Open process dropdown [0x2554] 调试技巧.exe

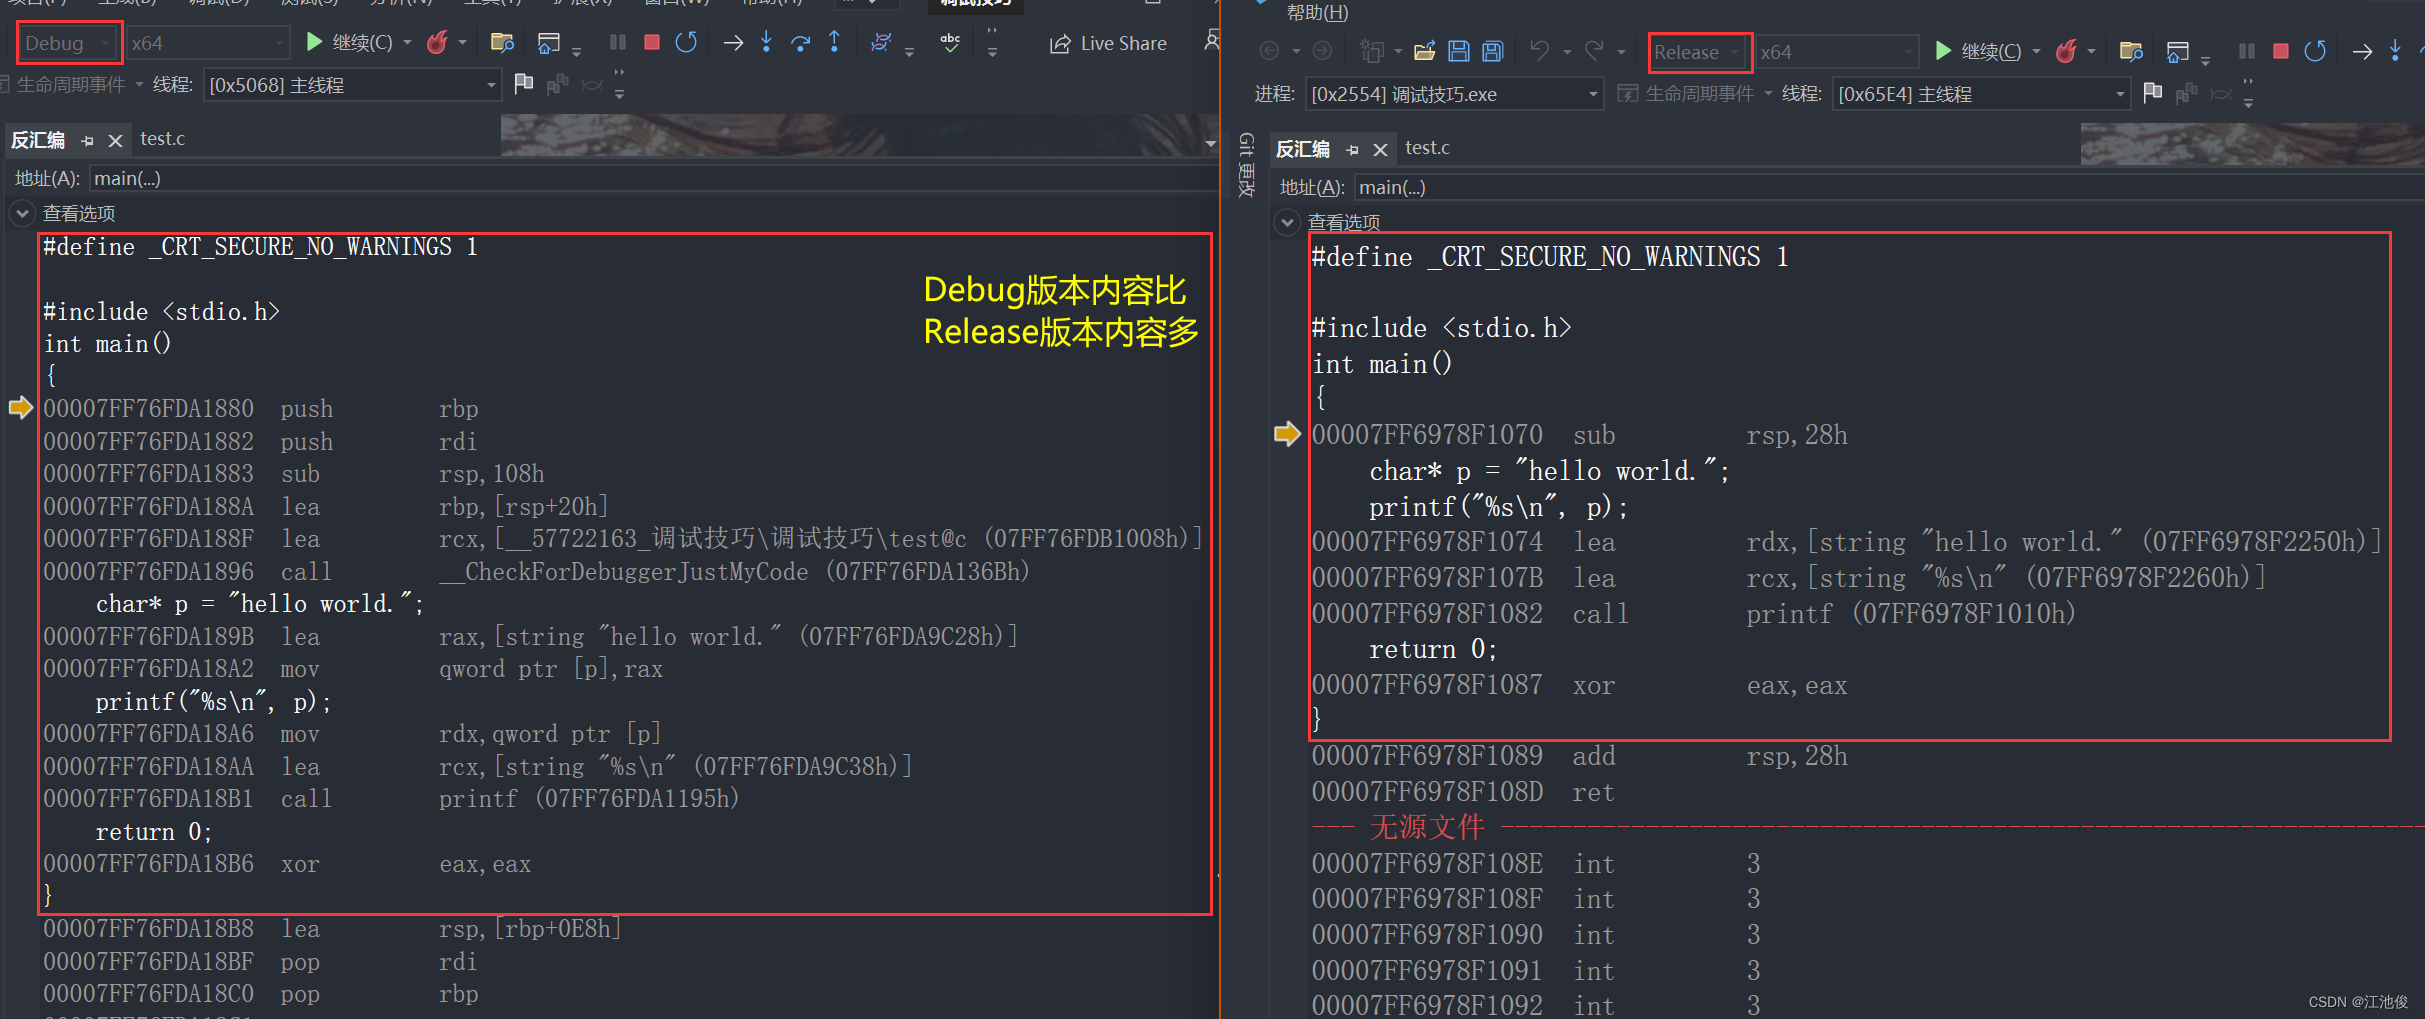tap(1455, 94)
